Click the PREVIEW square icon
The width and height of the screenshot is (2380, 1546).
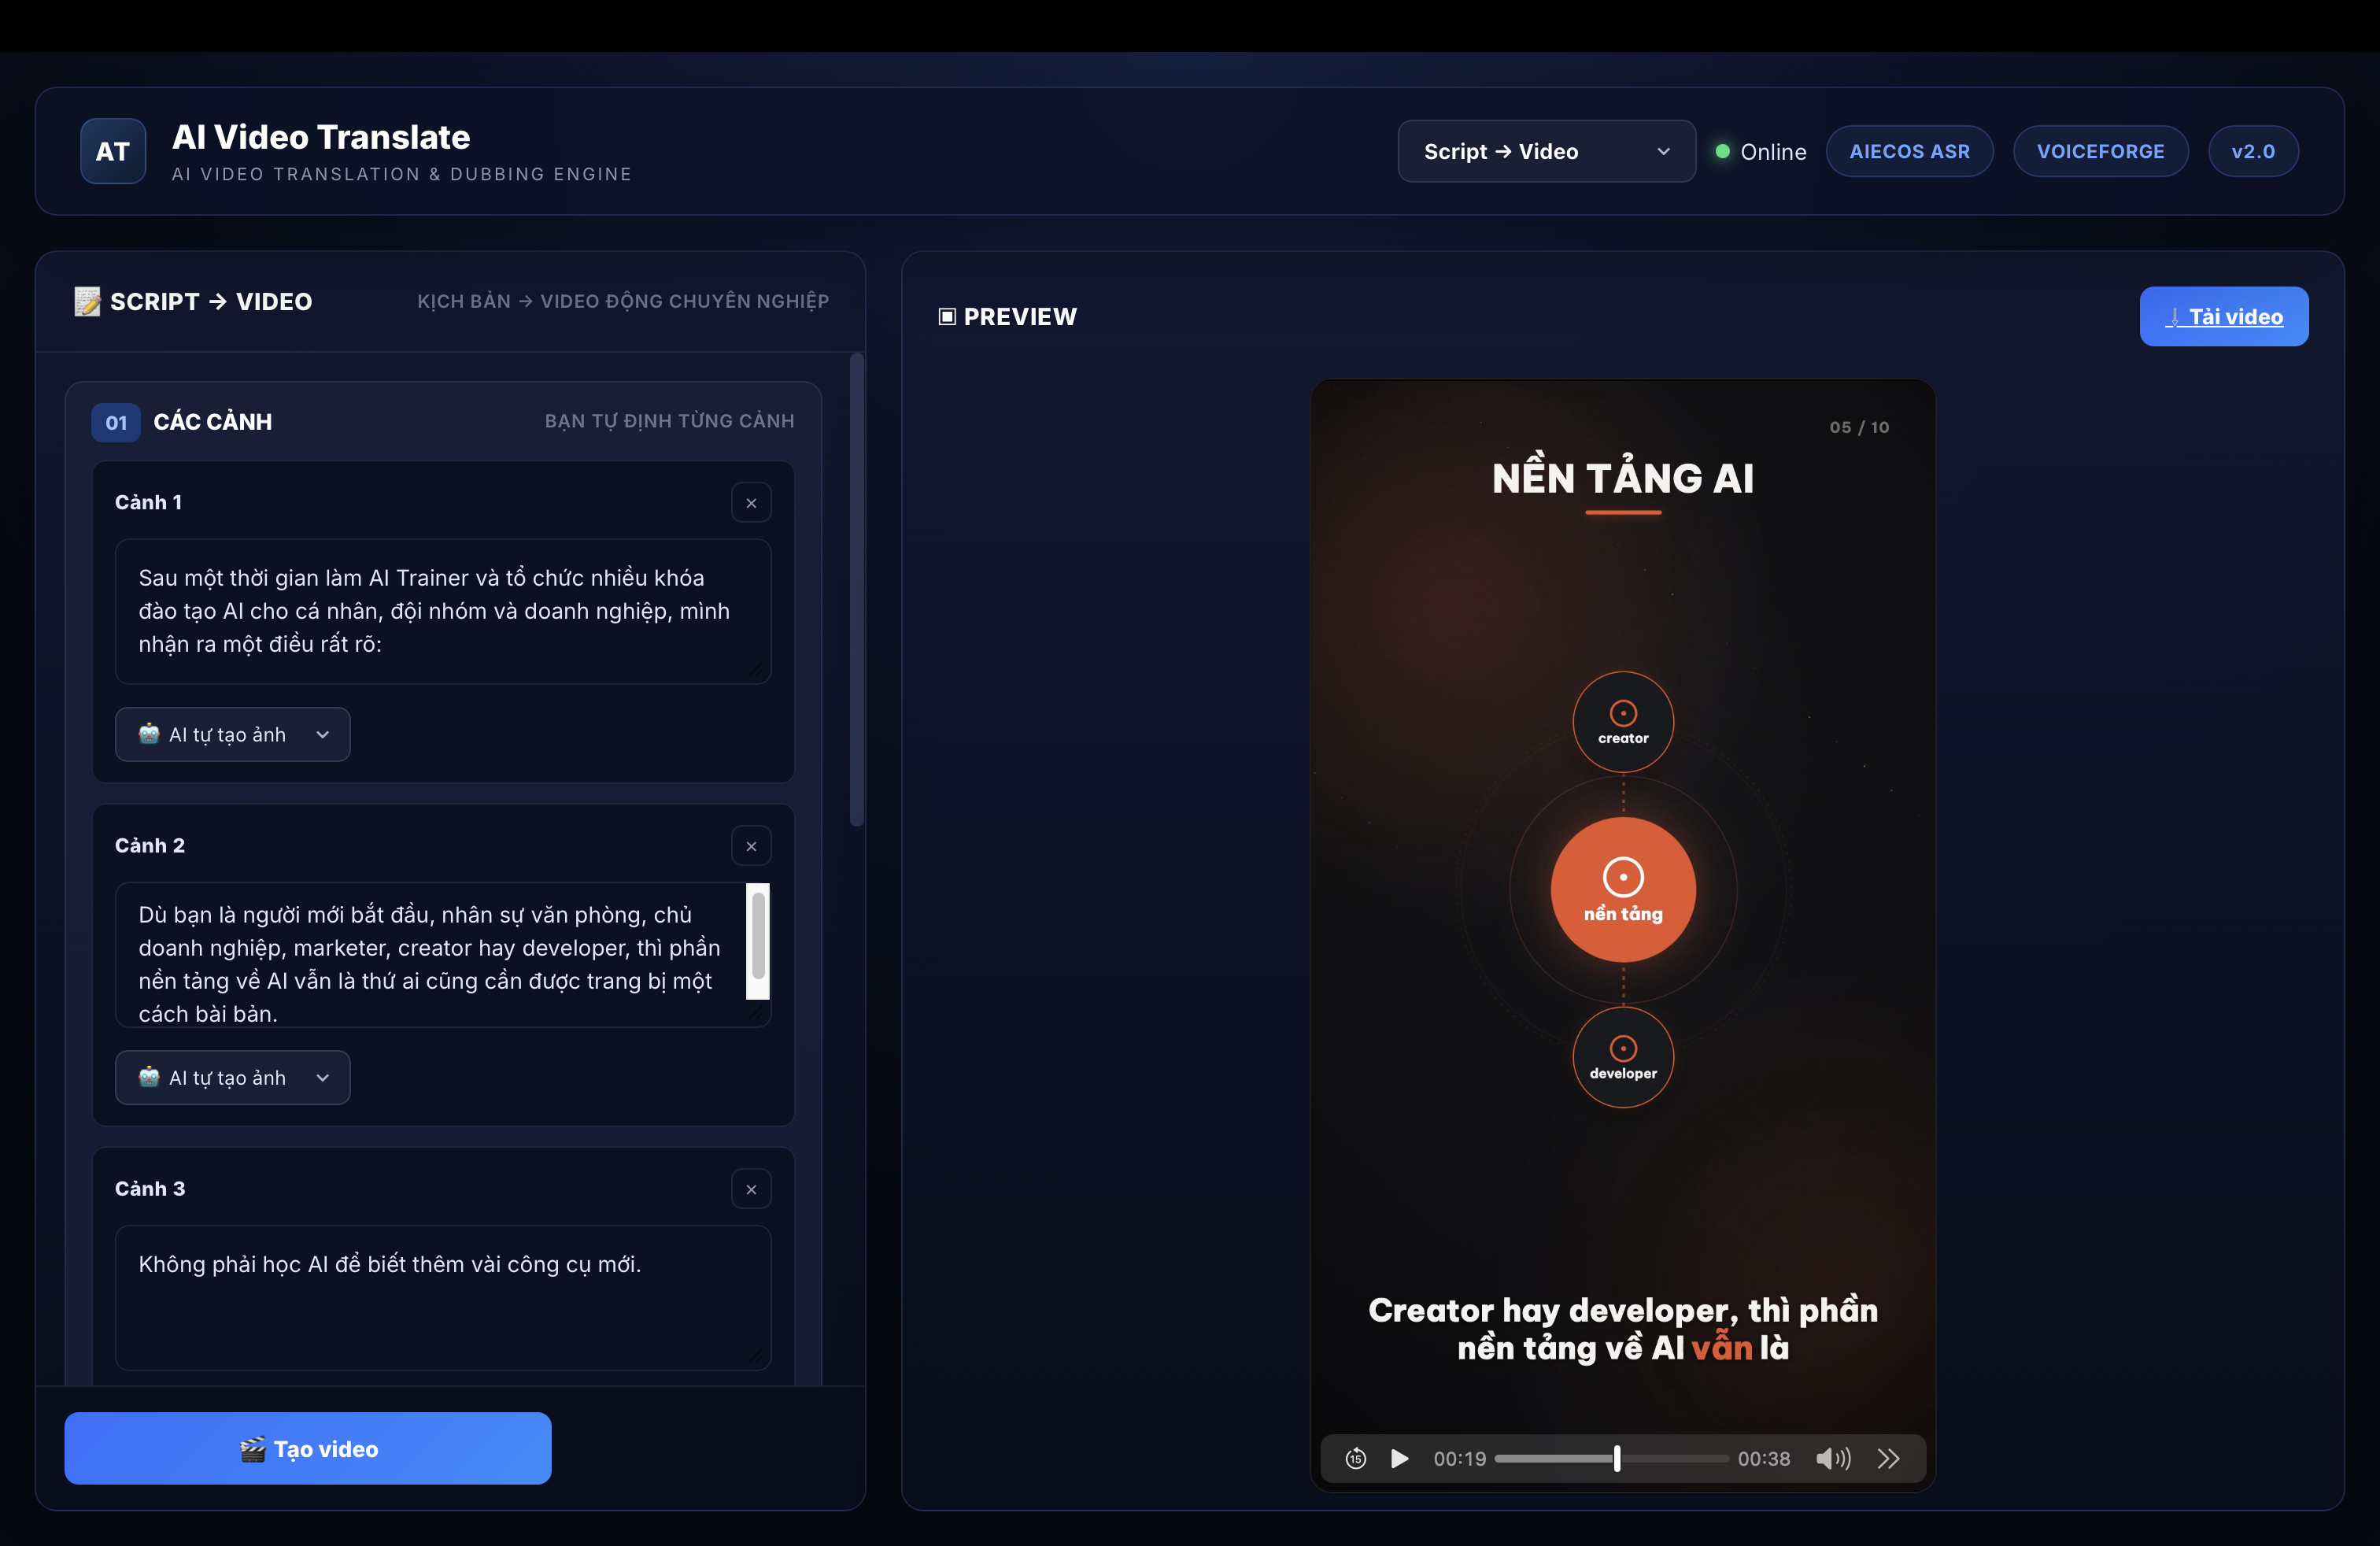coord(947,317)
